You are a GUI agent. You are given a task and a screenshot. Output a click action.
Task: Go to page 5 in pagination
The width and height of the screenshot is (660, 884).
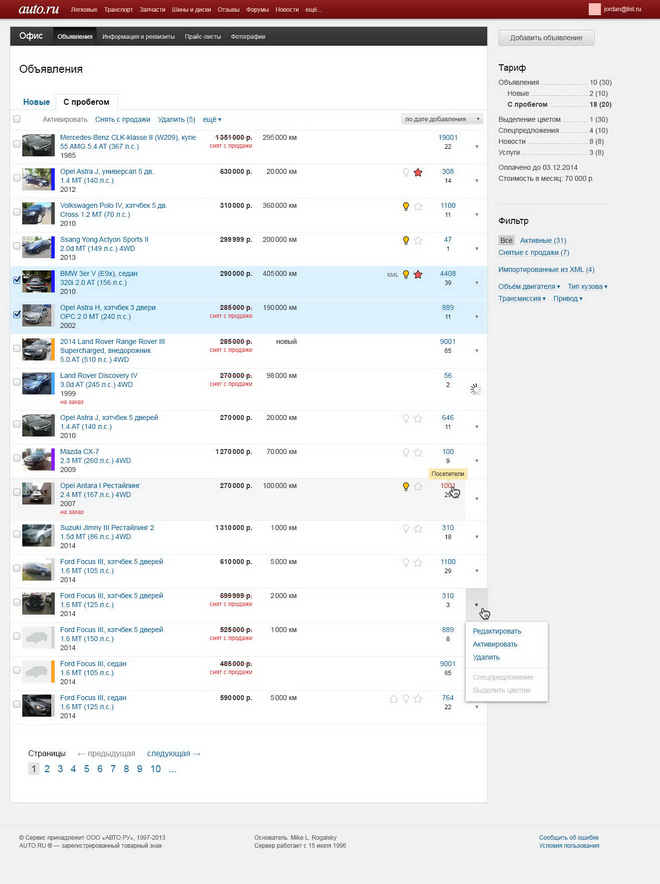[86, 769]
